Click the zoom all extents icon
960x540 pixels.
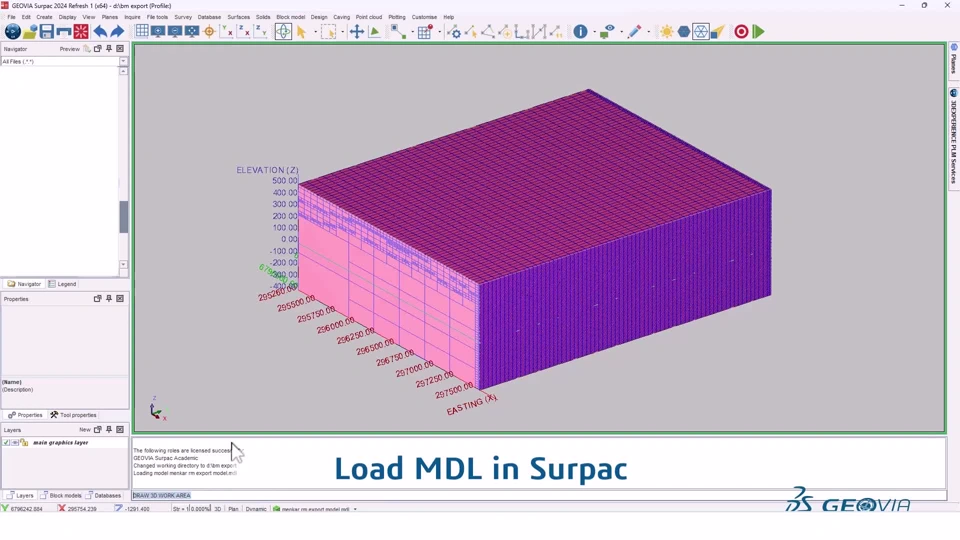point(192,31)
